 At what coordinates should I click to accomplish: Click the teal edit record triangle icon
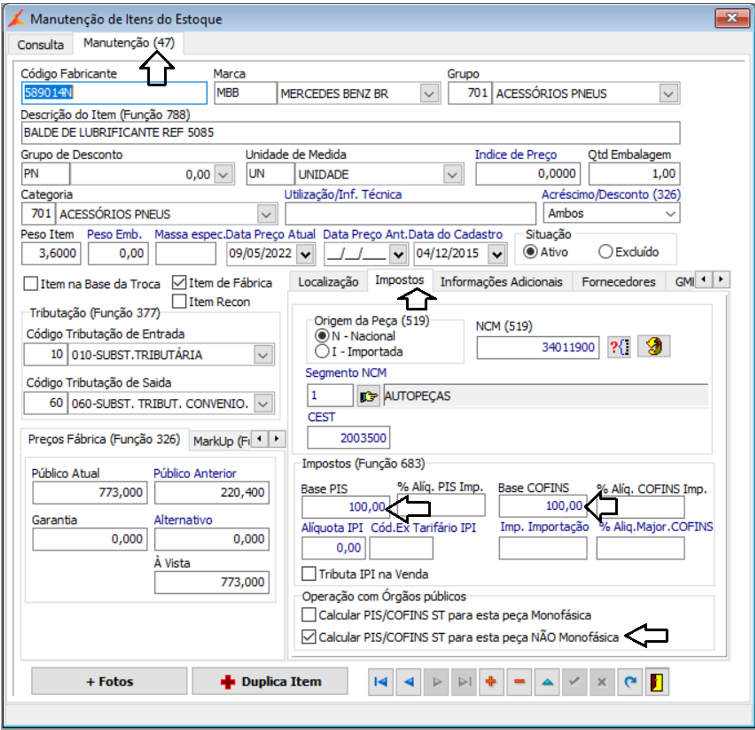[547, 682]
